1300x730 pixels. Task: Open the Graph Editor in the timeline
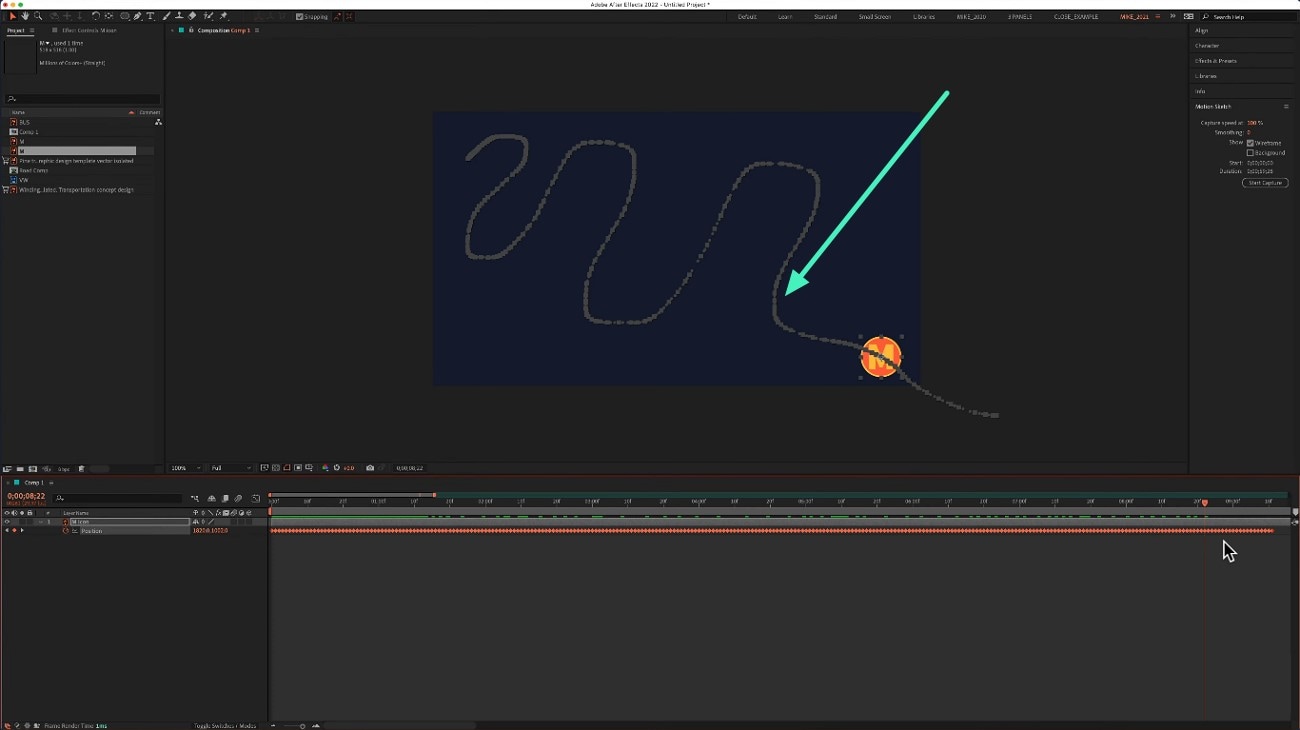click(x=256, y=498)
